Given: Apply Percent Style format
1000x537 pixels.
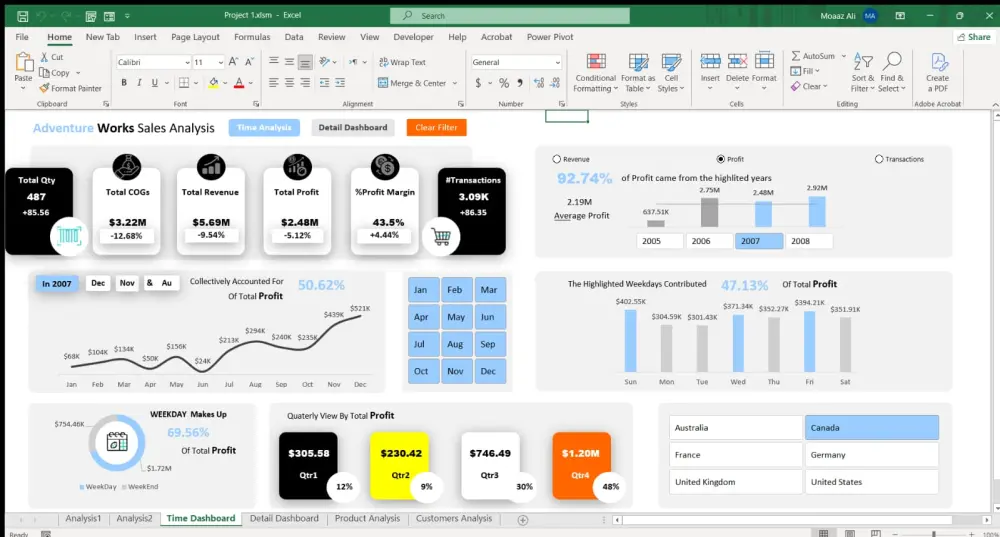Looking at the screenshot, I should 504,83.
